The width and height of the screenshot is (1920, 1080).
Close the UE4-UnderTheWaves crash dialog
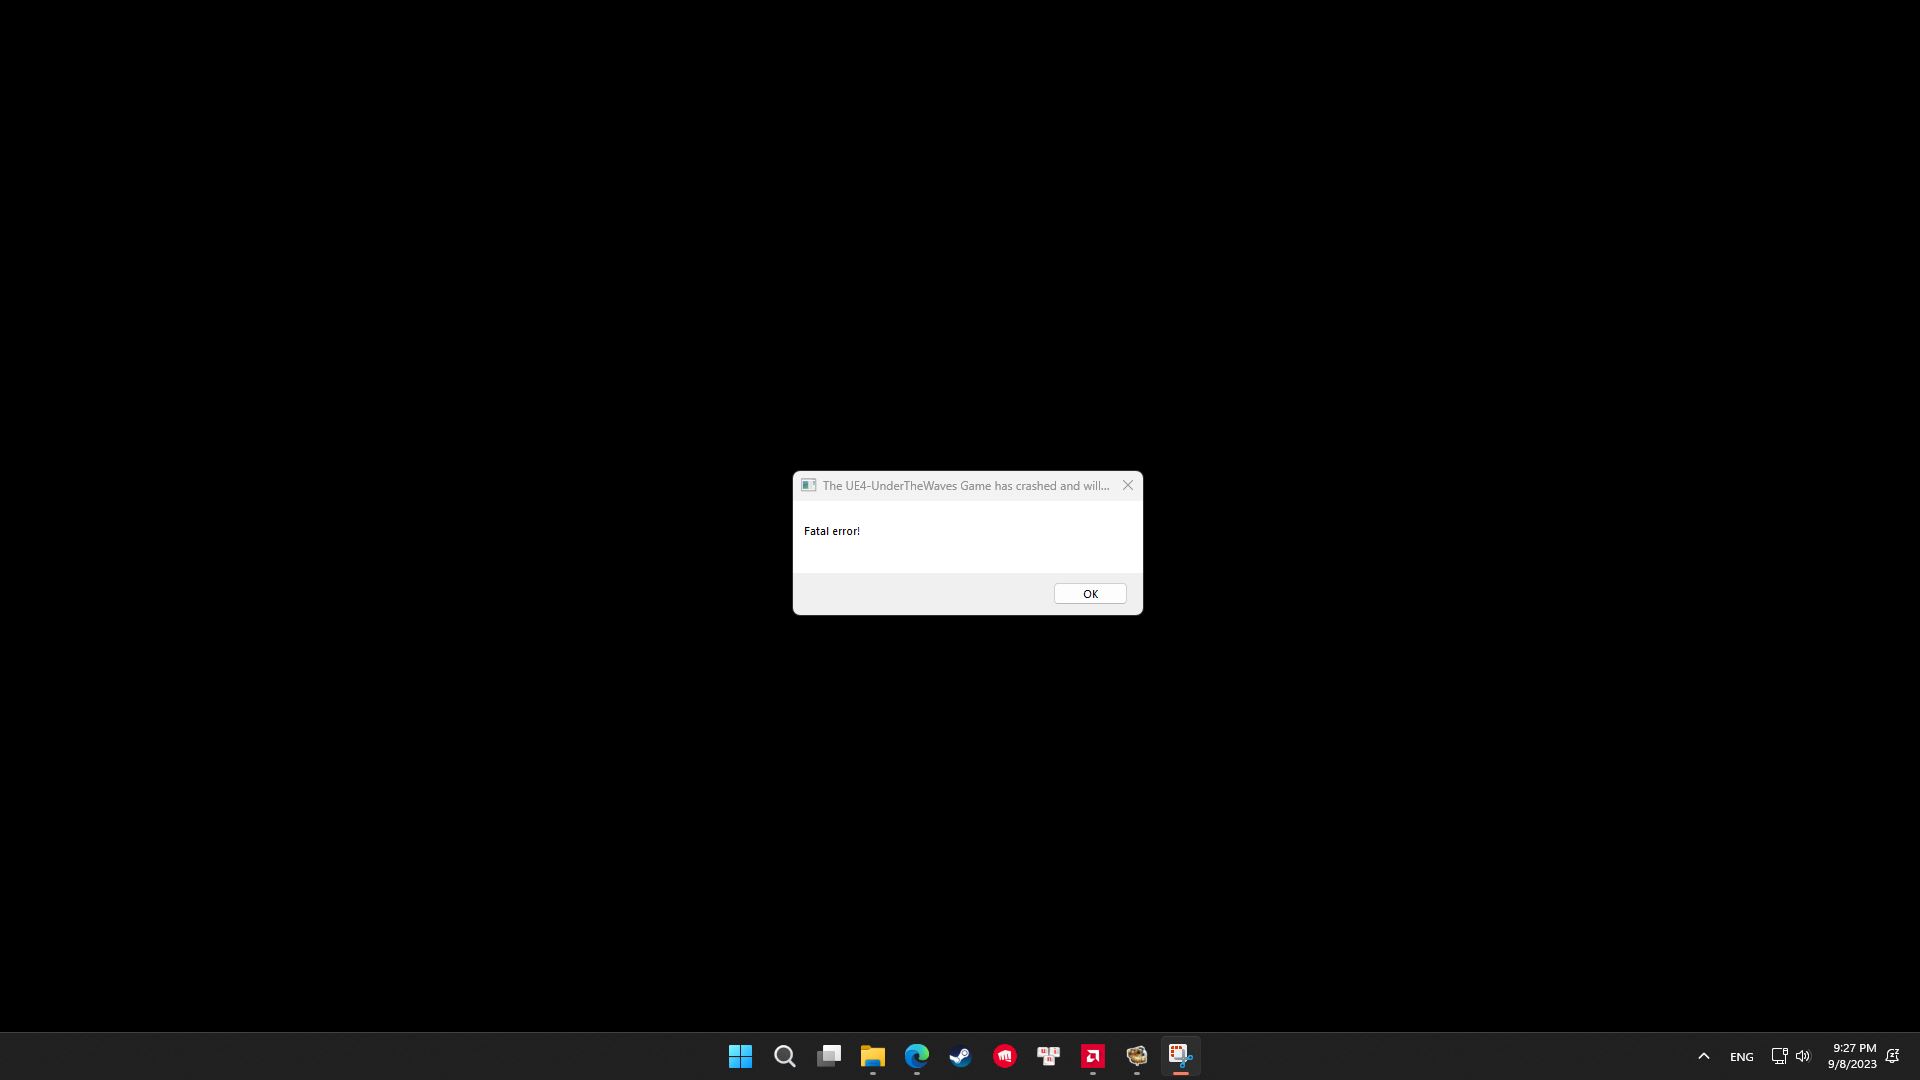(1127, 485)
